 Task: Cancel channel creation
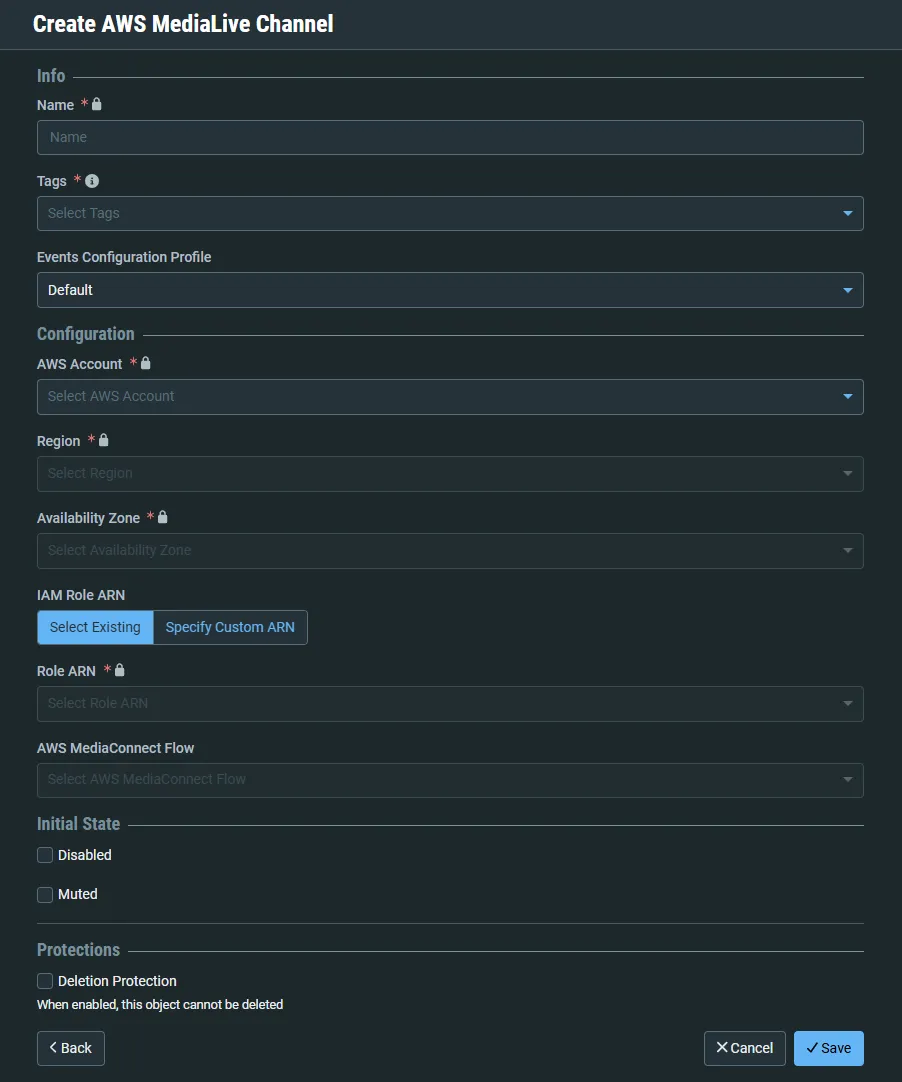pyautogui.click(x=745, y=1048)
